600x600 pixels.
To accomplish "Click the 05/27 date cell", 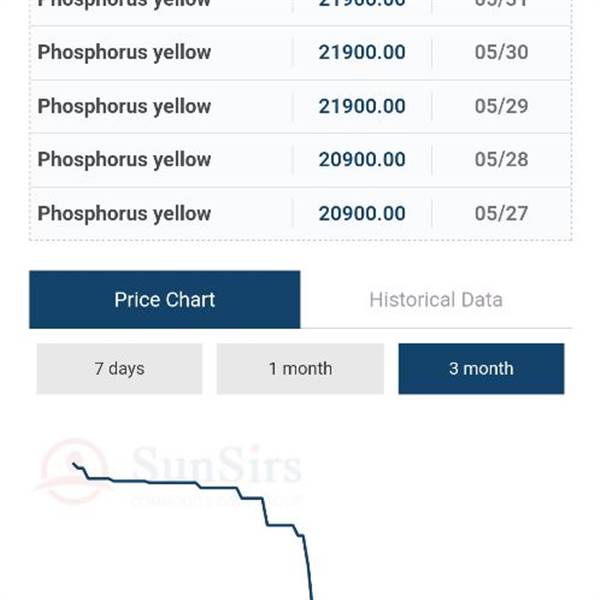I will [501, 213].
